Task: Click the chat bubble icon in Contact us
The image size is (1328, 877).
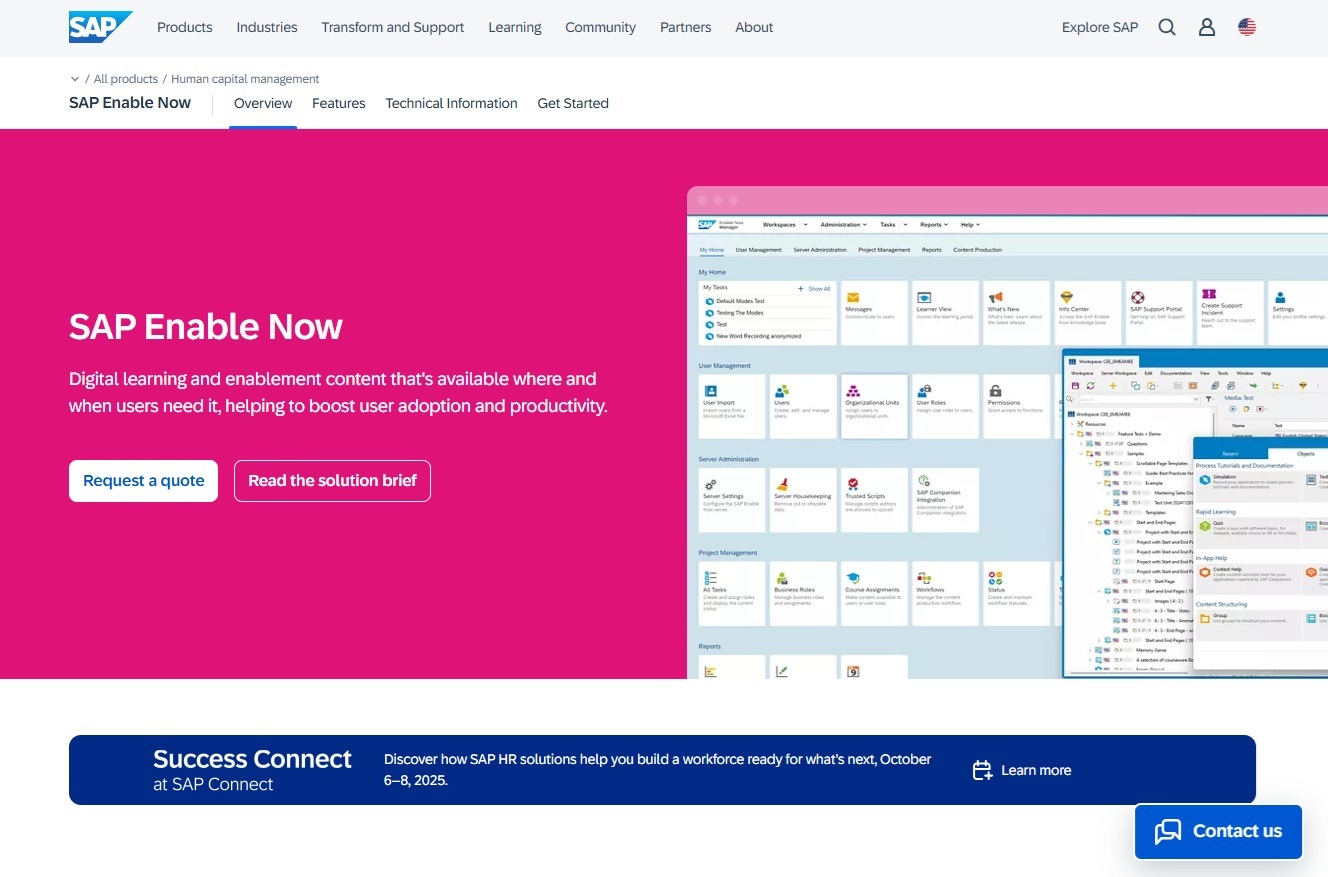Action: [x=1168, y=831]
